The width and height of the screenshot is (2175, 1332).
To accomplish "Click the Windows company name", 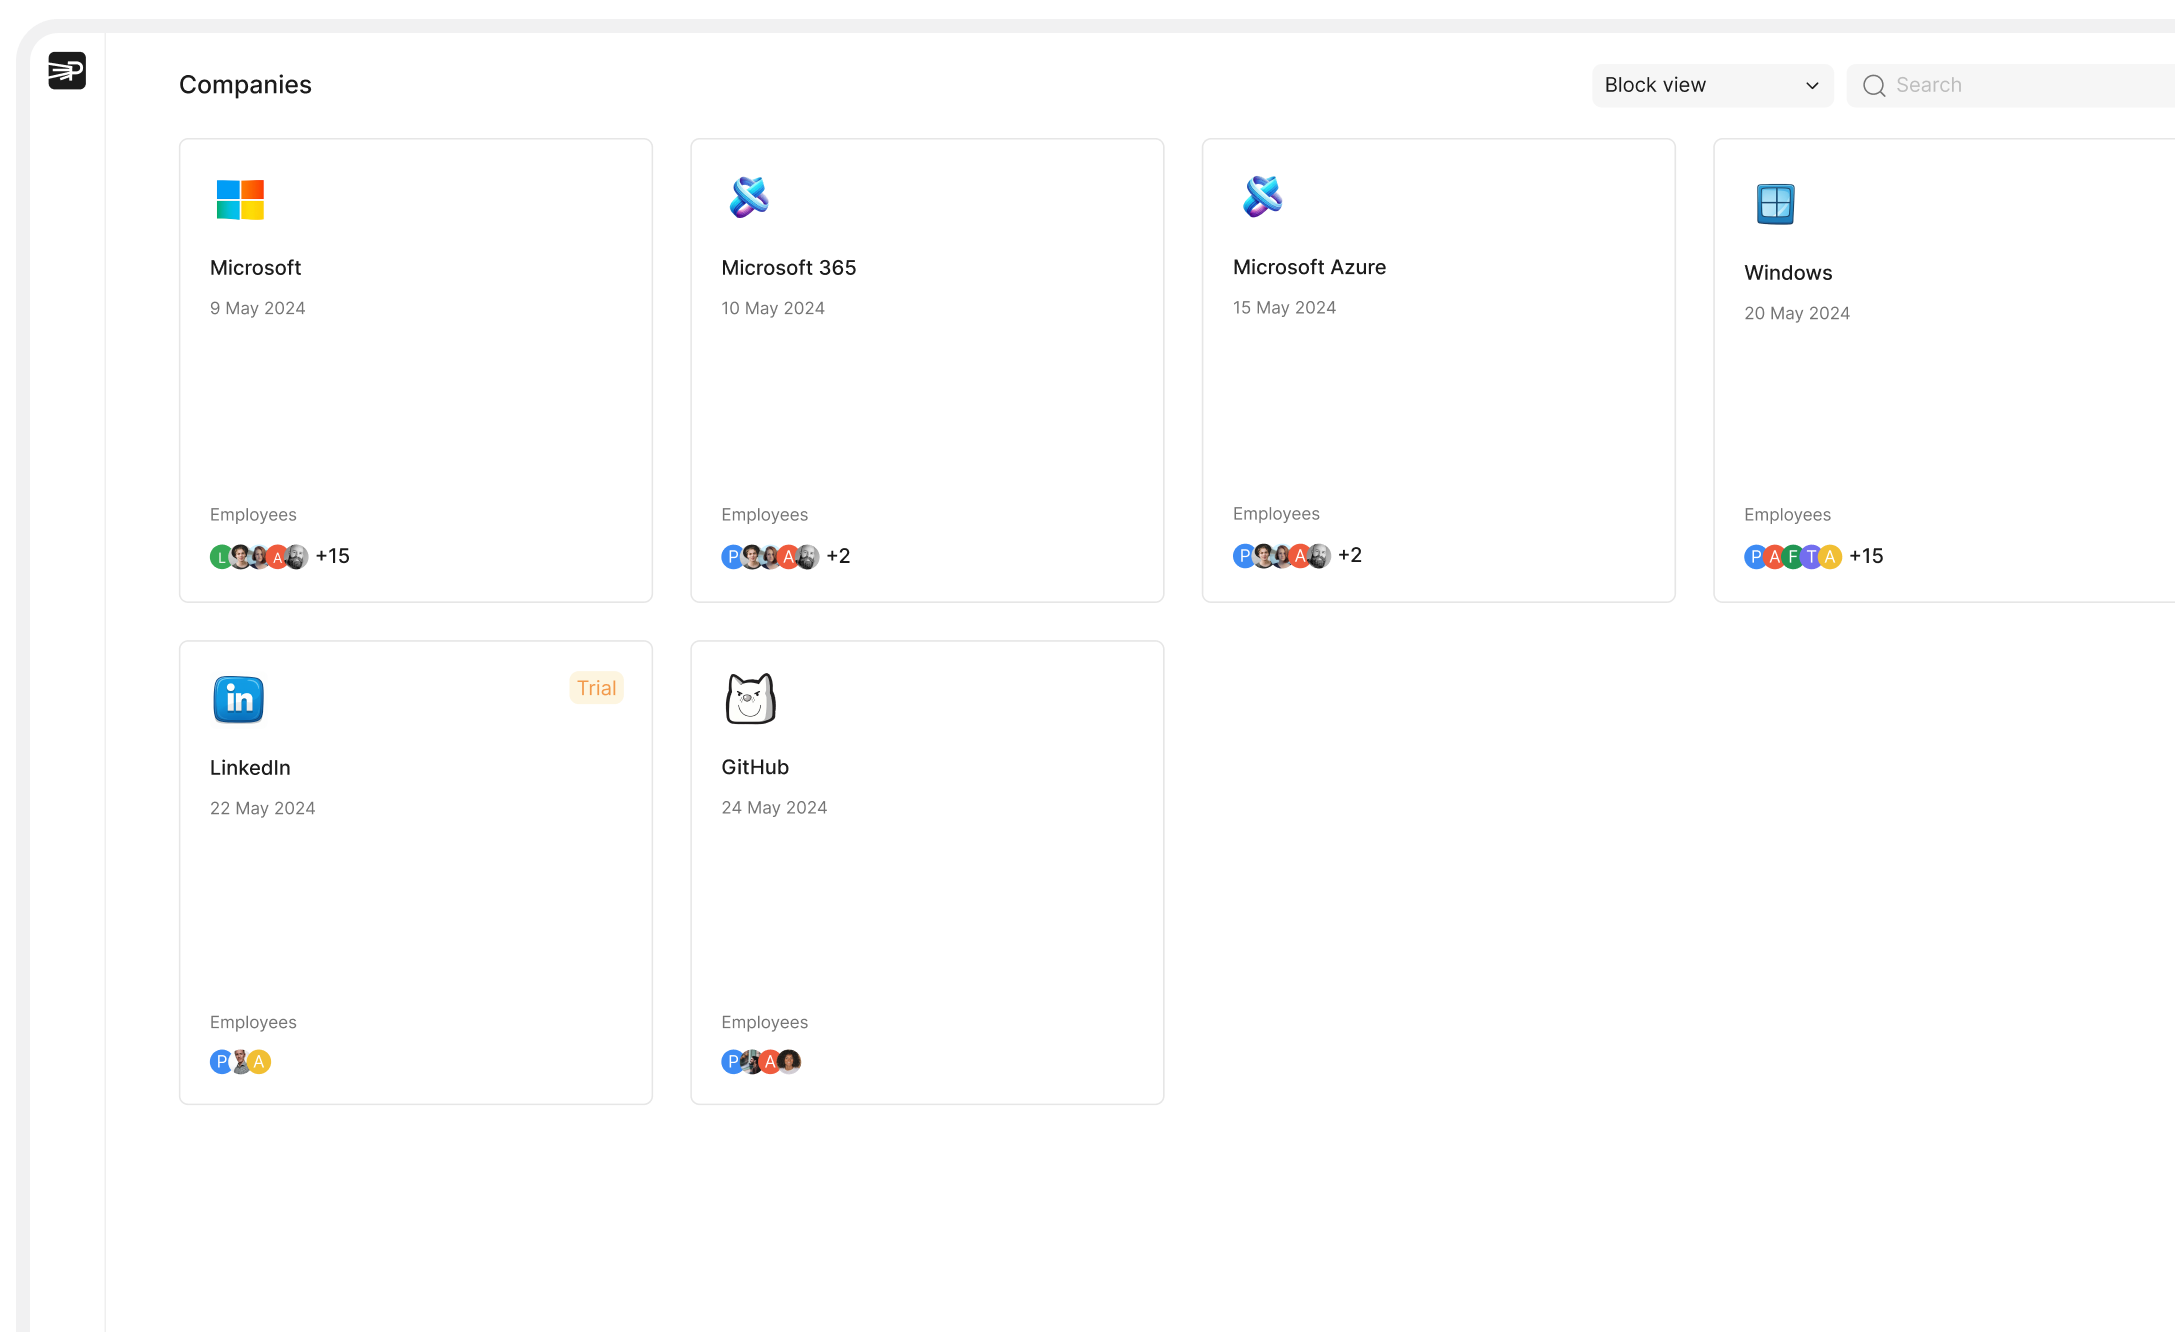I will 1788,273.
